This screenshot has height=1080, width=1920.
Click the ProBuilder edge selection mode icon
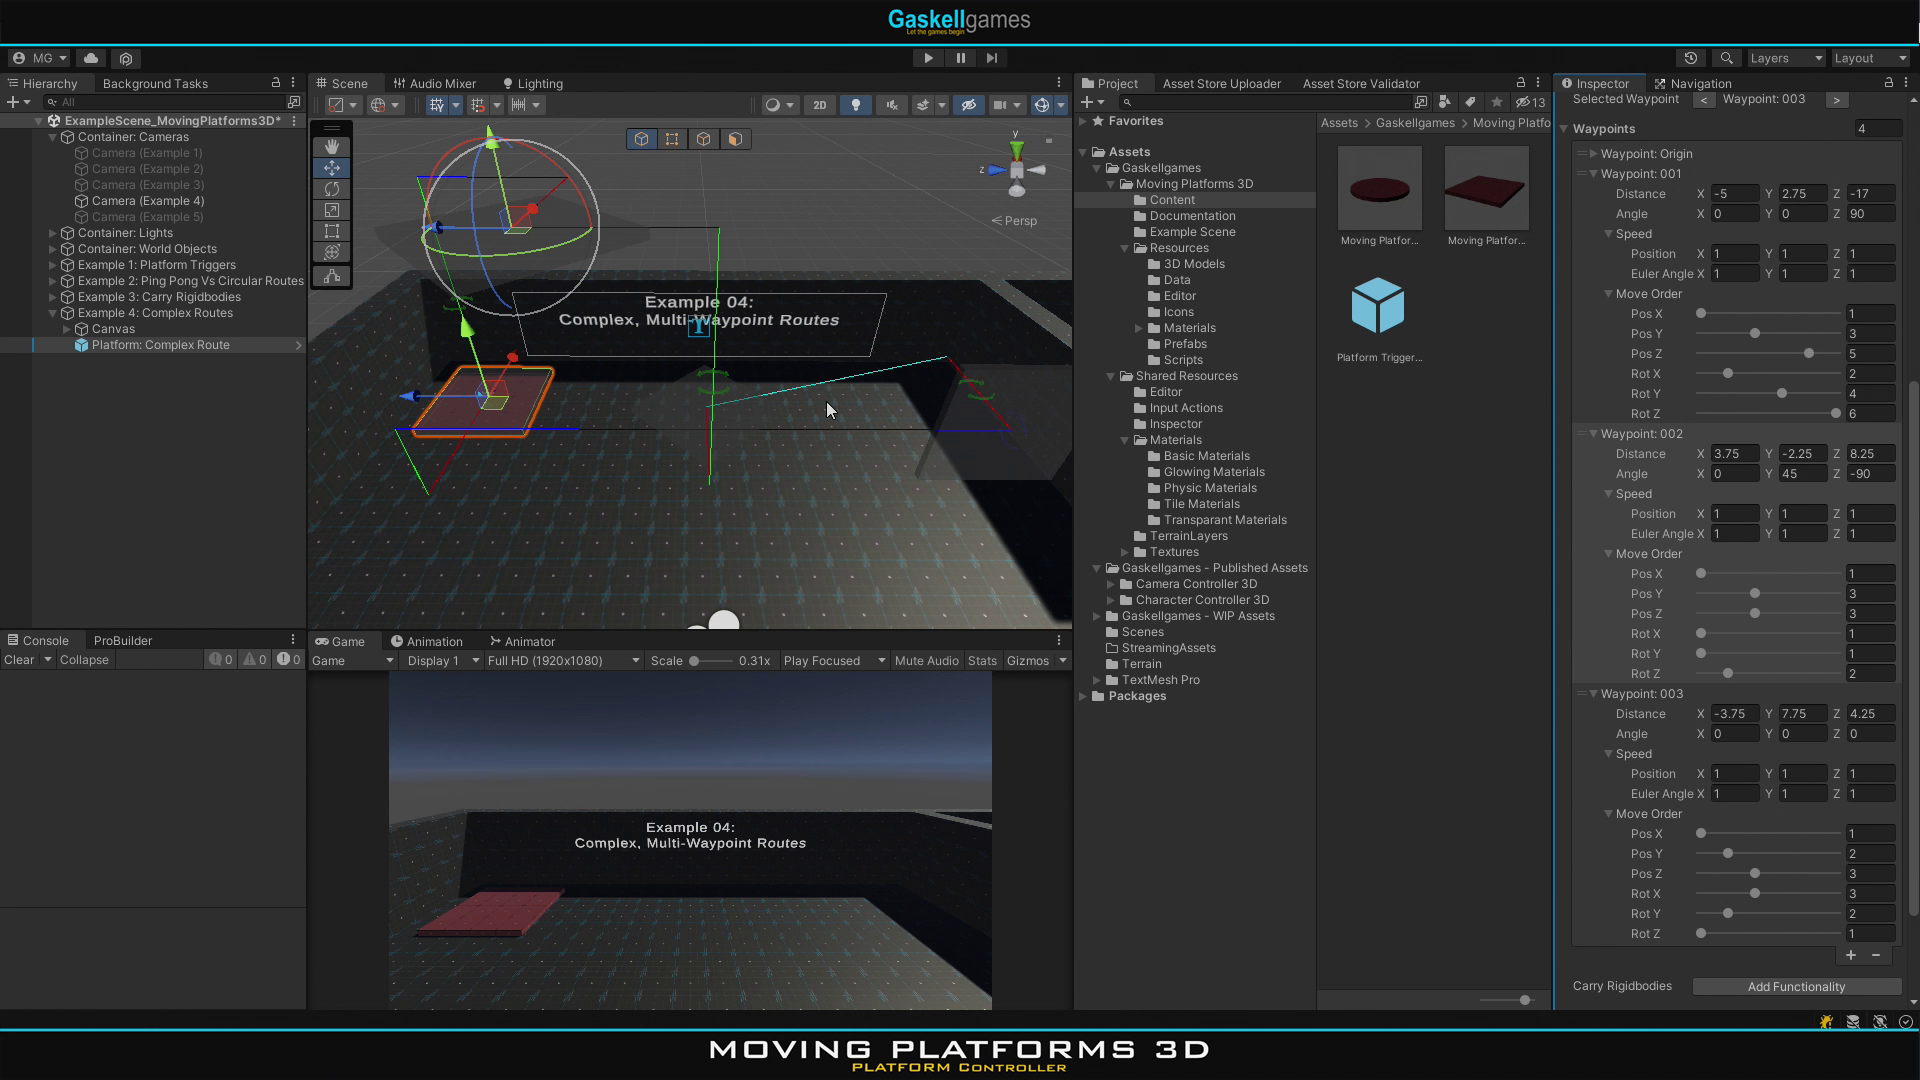click(704, 139)
